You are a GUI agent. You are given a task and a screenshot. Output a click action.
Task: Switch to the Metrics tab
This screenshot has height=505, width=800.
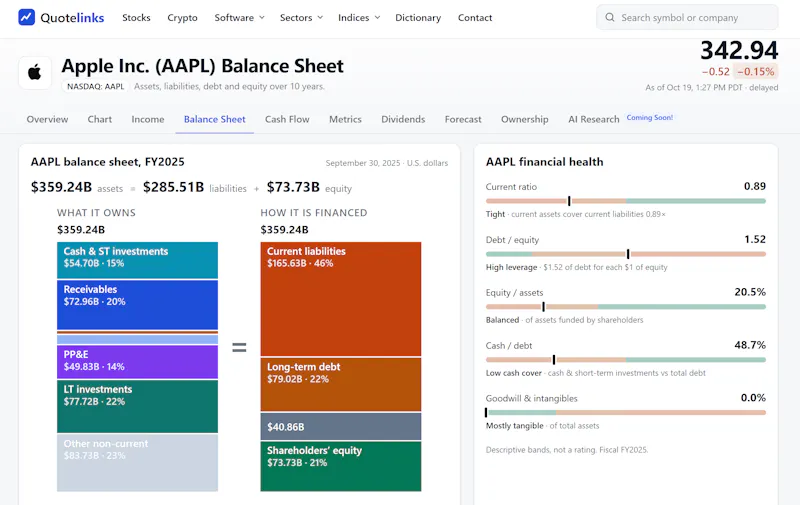click(x=345, y=119)
